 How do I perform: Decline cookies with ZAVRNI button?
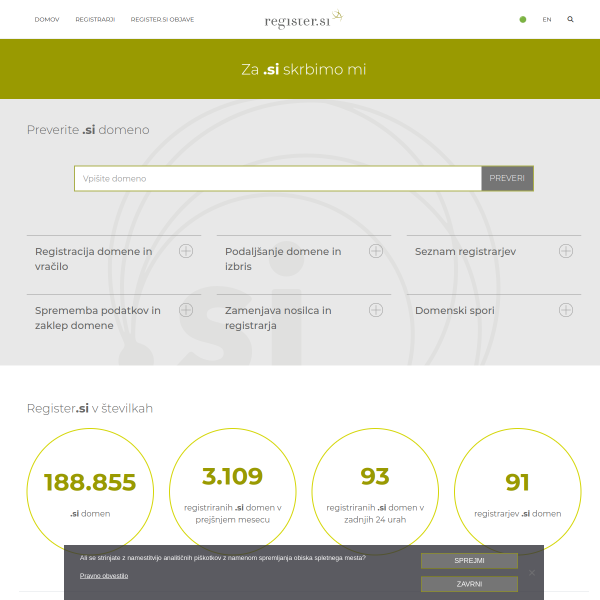[469, 584]
